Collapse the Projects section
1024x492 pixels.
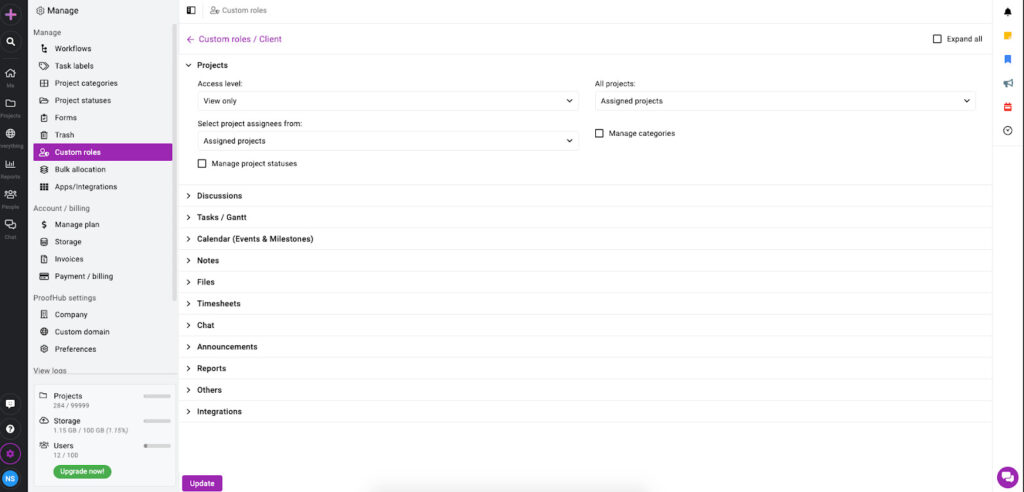[188, 65]
